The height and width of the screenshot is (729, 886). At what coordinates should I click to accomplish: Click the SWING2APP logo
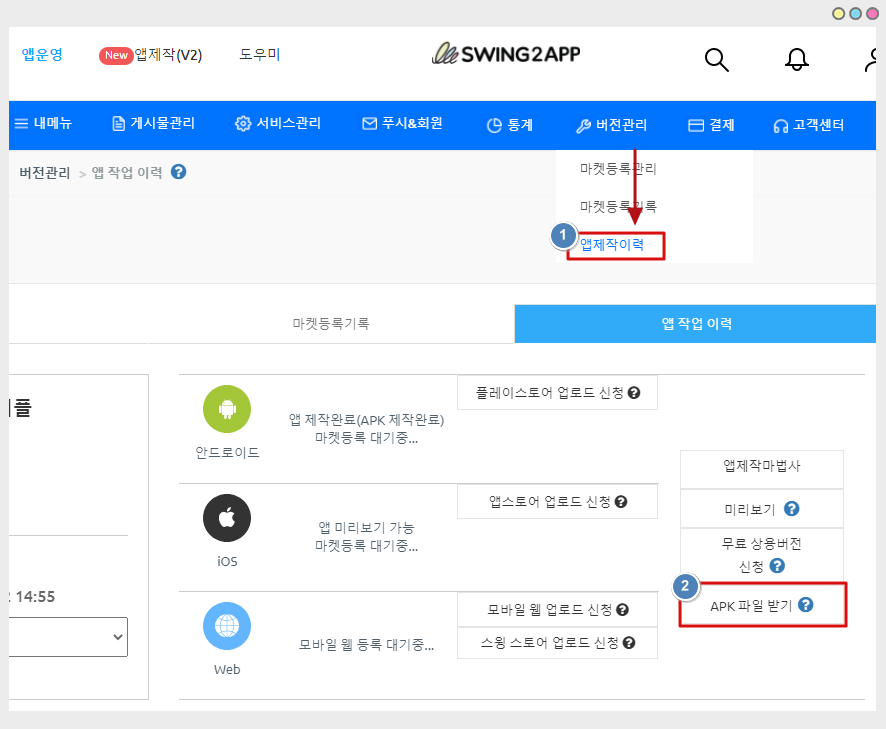[x=505, y=54]
